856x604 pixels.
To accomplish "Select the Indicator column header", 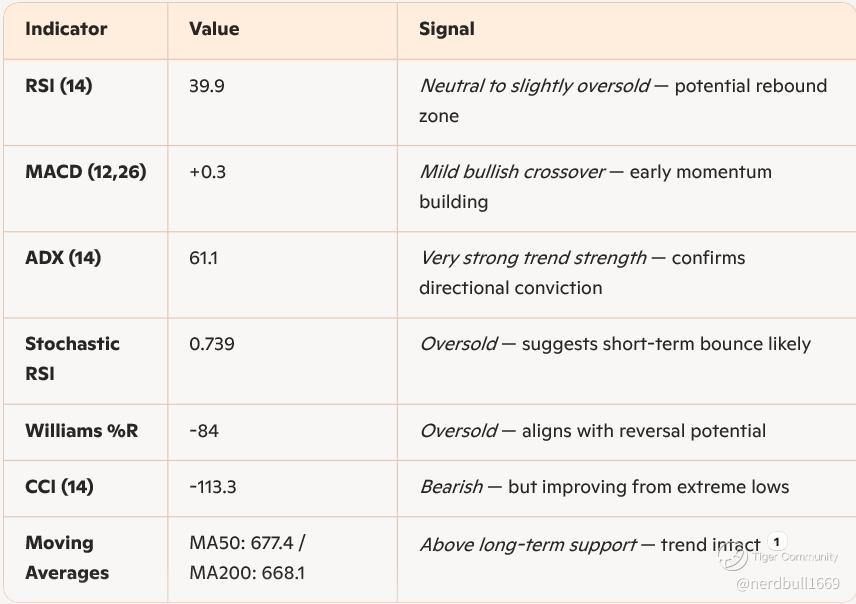I will [x=66, y=29].
